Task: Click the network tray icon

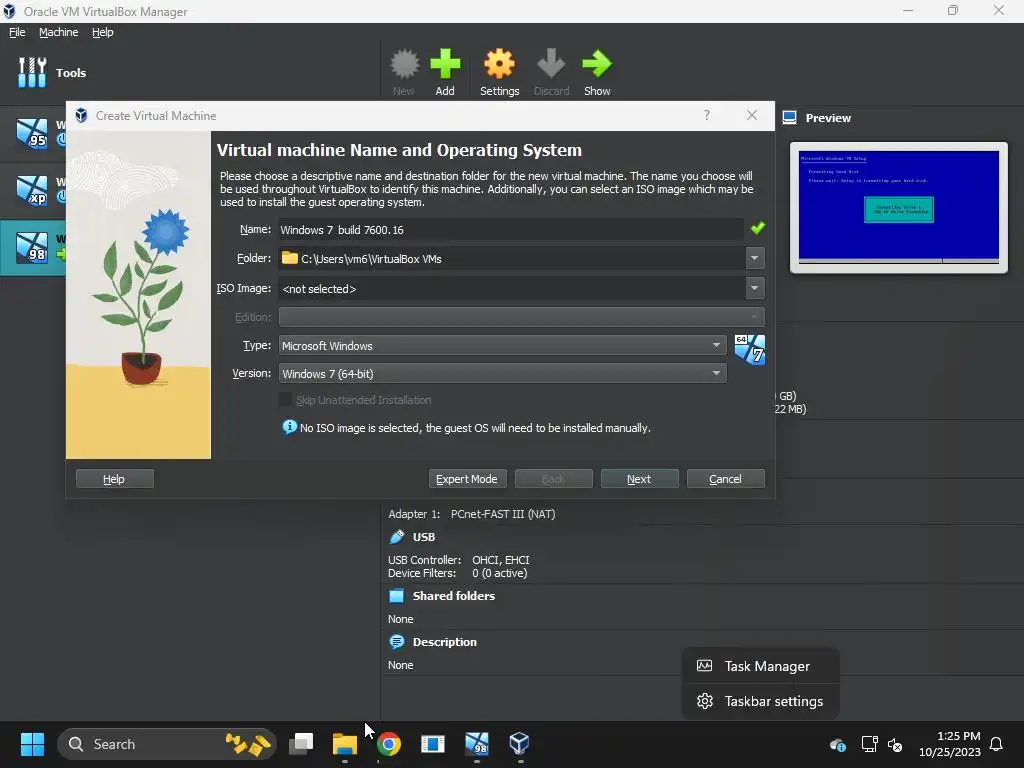Action: [869, 744]
